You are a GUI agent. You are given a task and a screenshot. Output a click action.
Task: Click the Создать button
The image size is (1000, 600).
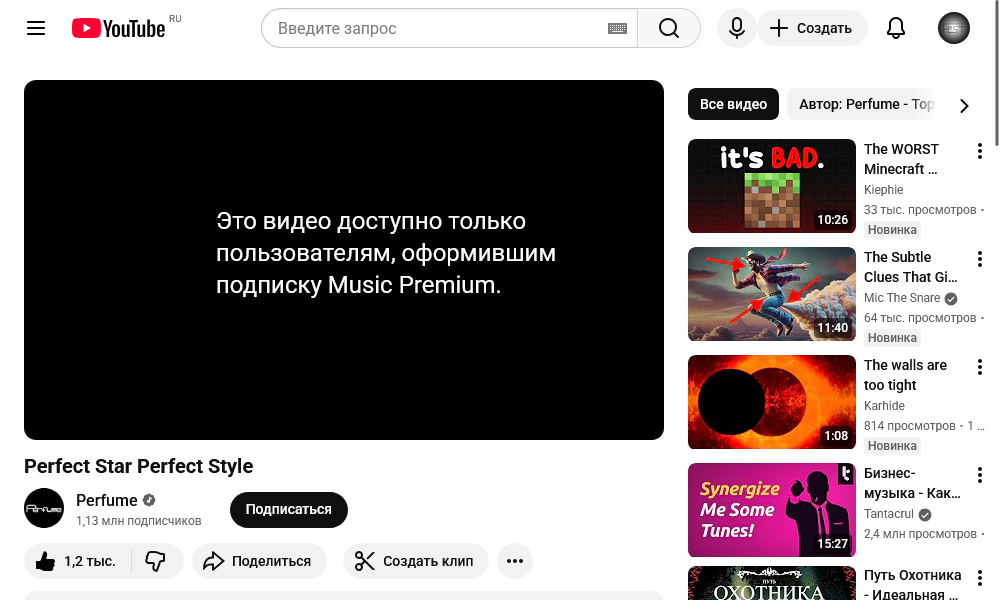(812, 28)
